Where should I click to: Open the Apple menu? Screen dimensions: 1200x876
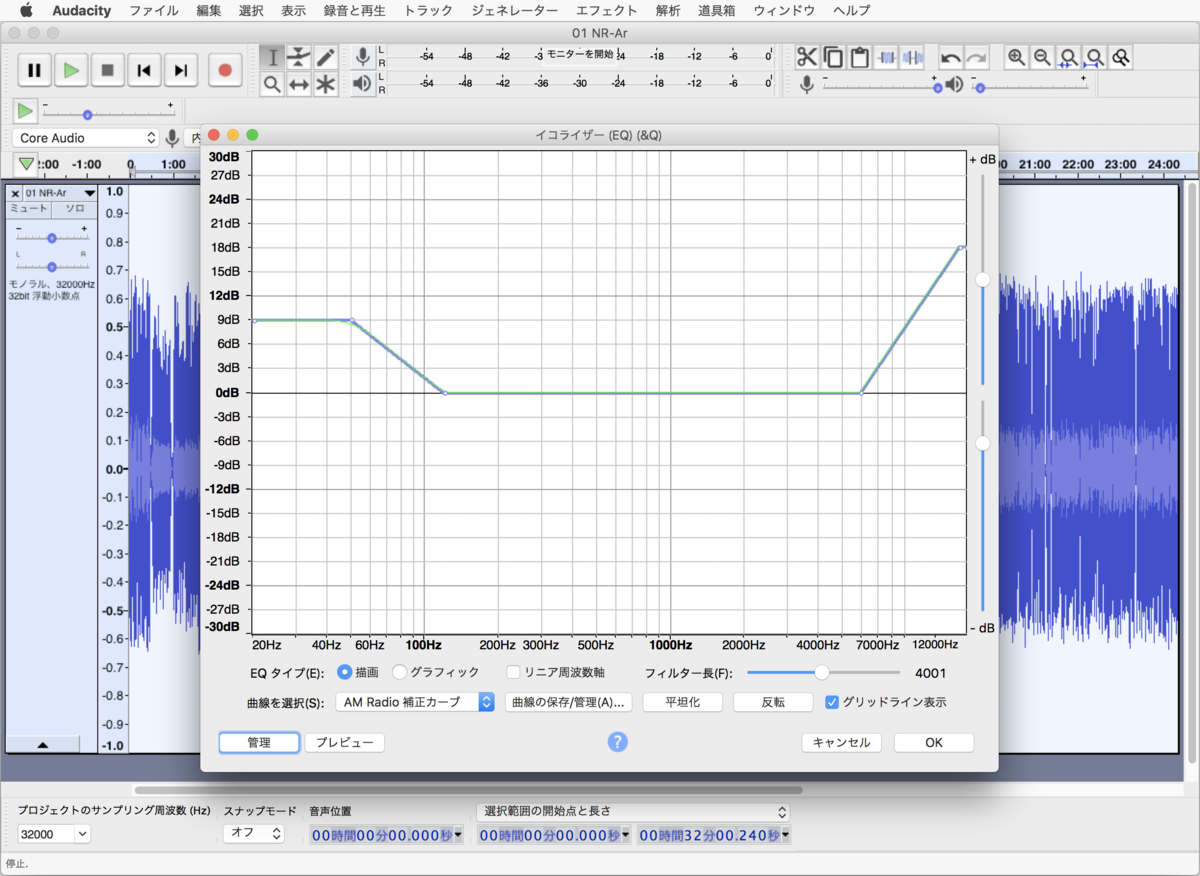(x=26, y=11)
